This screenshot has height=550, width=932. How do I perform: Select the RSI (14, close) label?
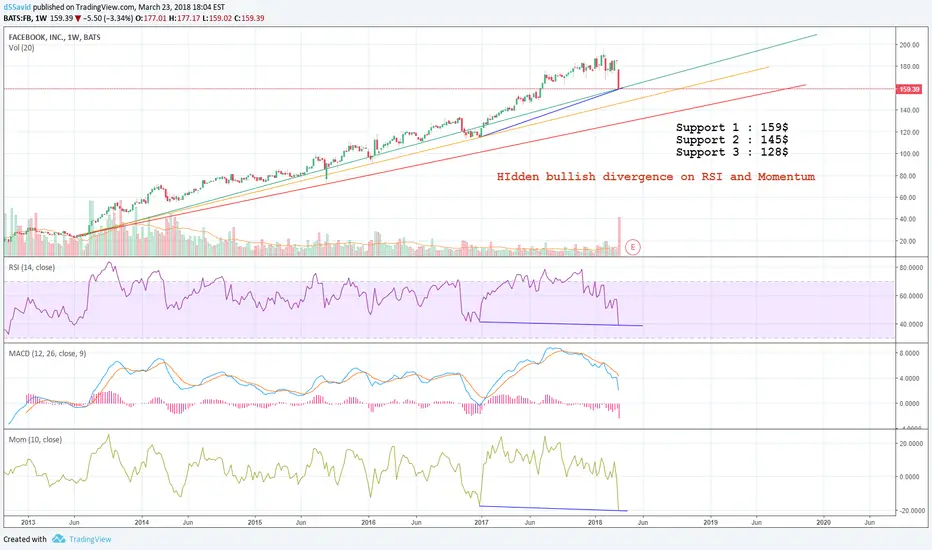pos(32,268)
